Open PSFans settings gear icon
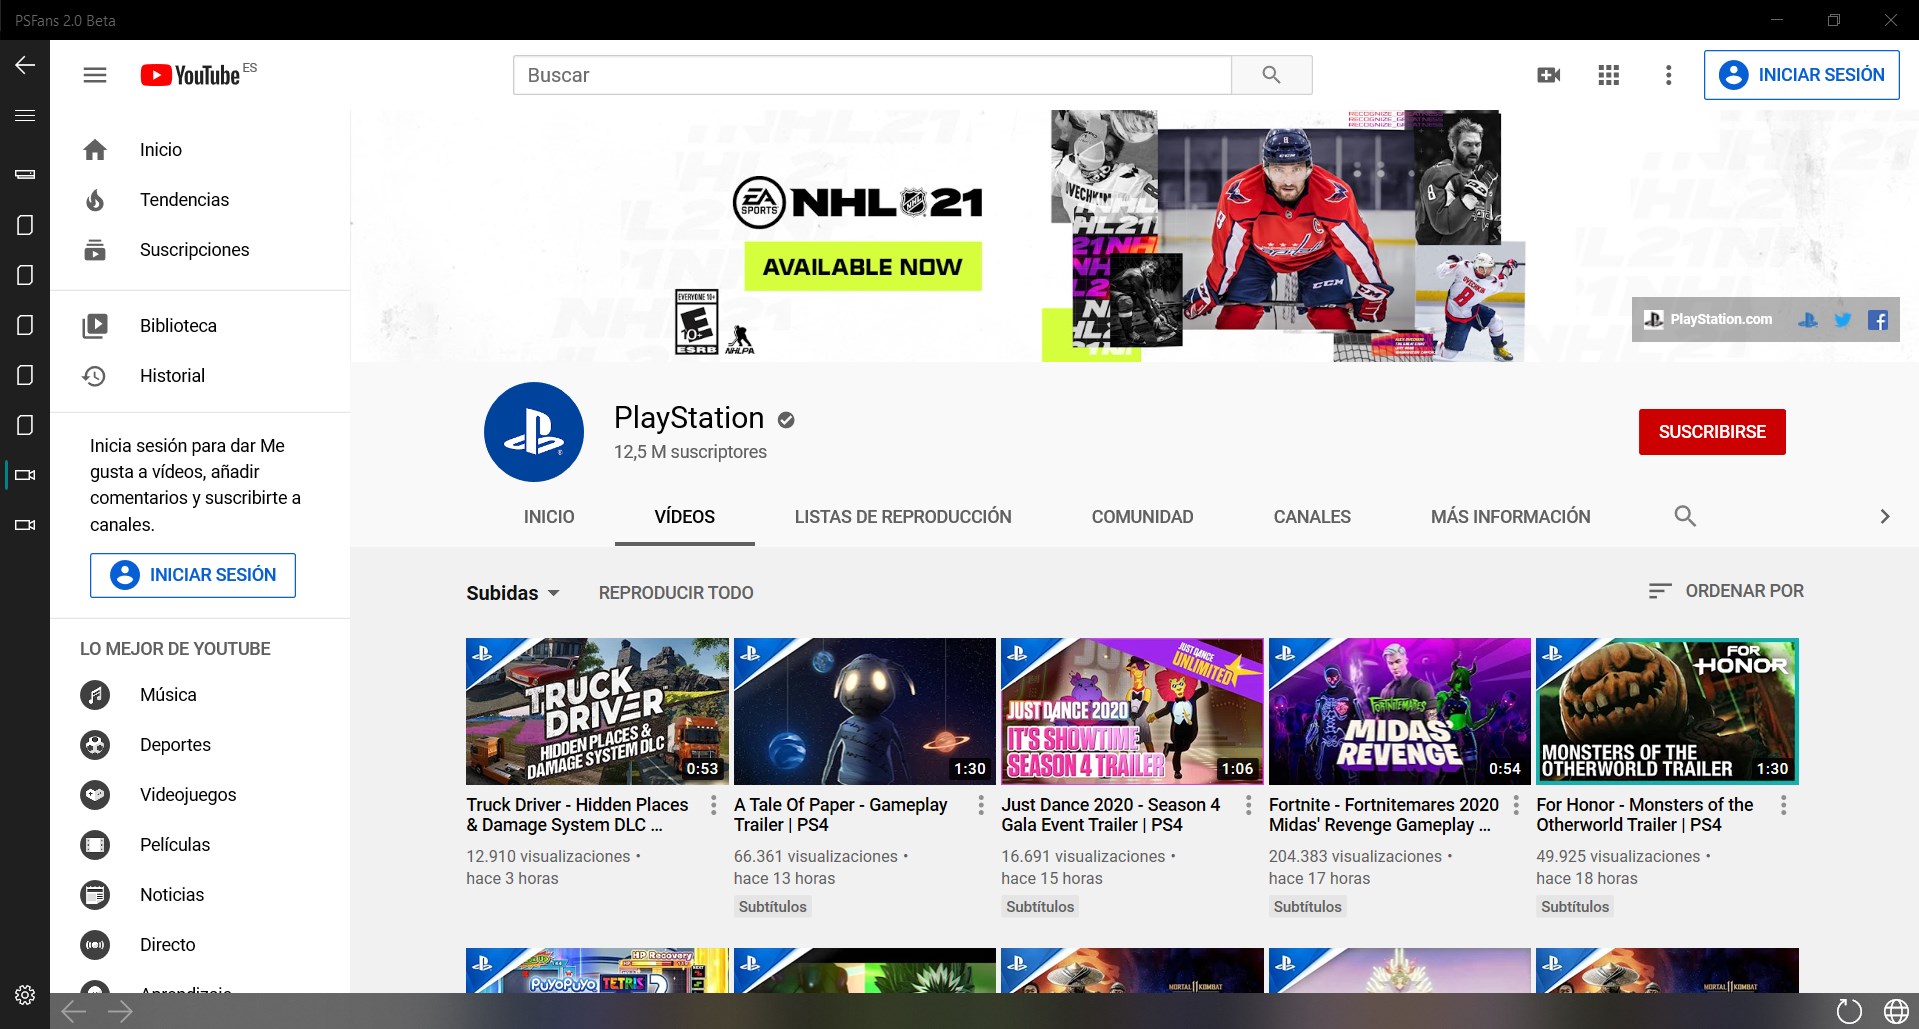This screenshot has width=1919, height=1029. pos(25,995)
